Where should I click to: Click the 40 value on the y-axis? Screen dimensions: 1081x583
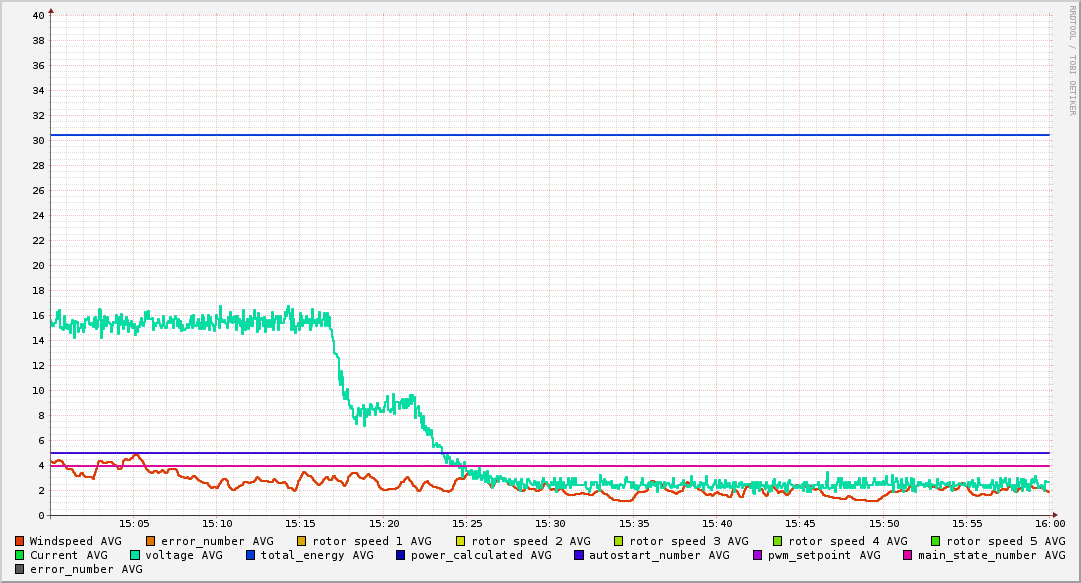37,15
